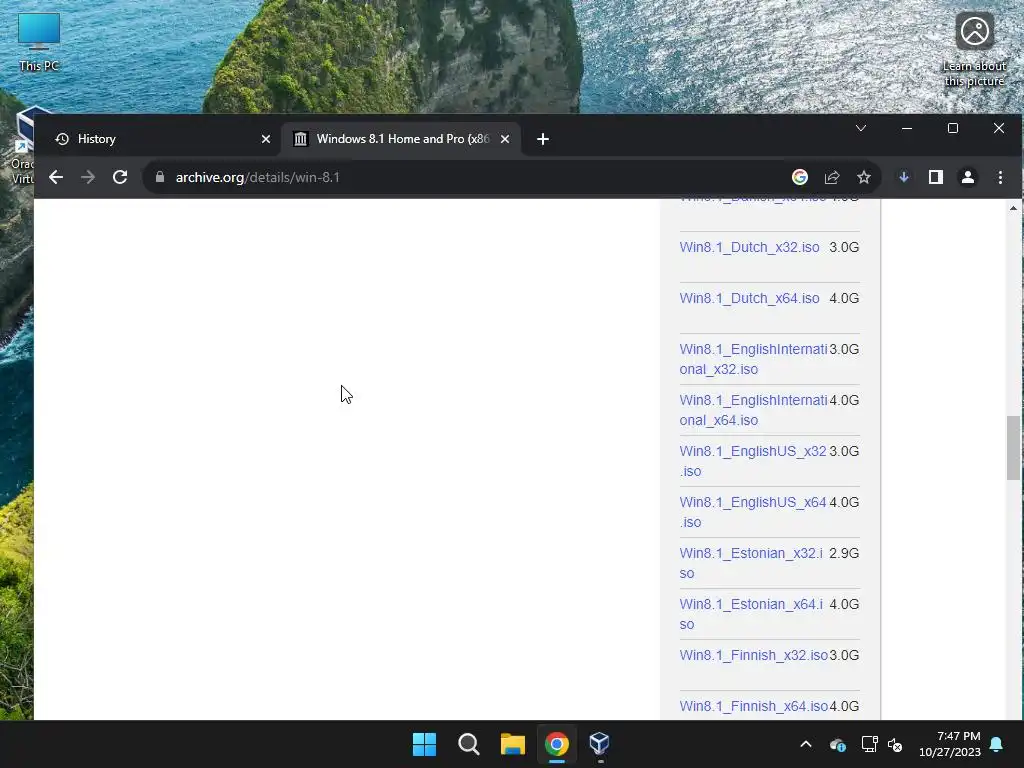Screen dimensions: 1024x768
Task: Open network display tray icon
Action: point(869,744)
